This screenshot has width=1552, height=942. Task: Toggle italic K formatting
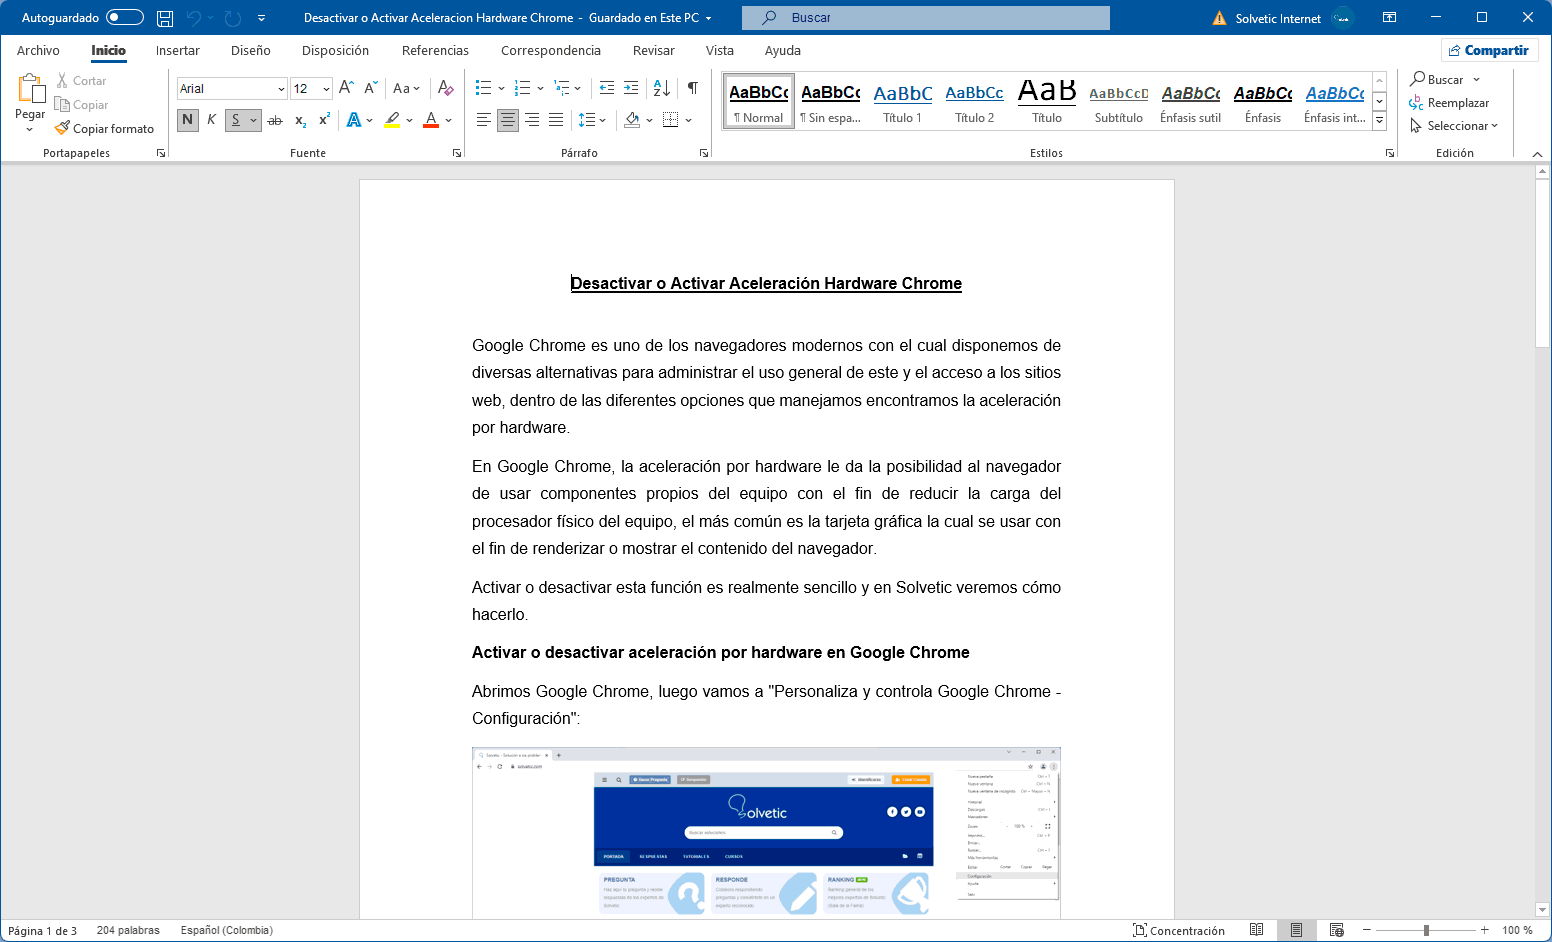212,120
